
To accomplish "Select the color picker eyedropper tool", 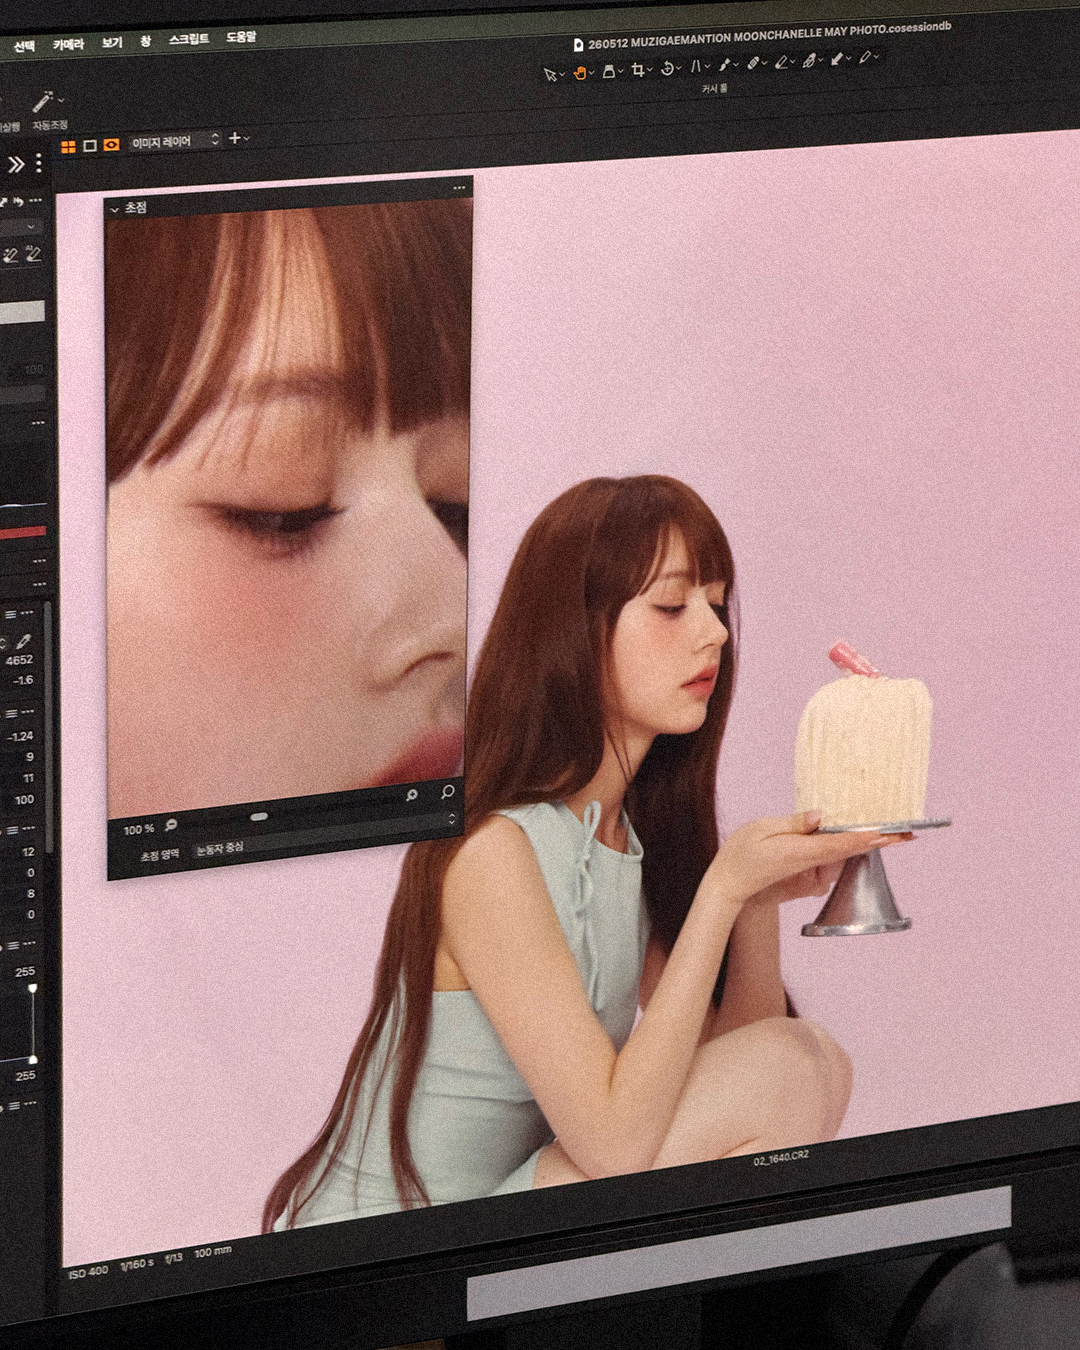I will pyautogui.click(x=865, y=58).
